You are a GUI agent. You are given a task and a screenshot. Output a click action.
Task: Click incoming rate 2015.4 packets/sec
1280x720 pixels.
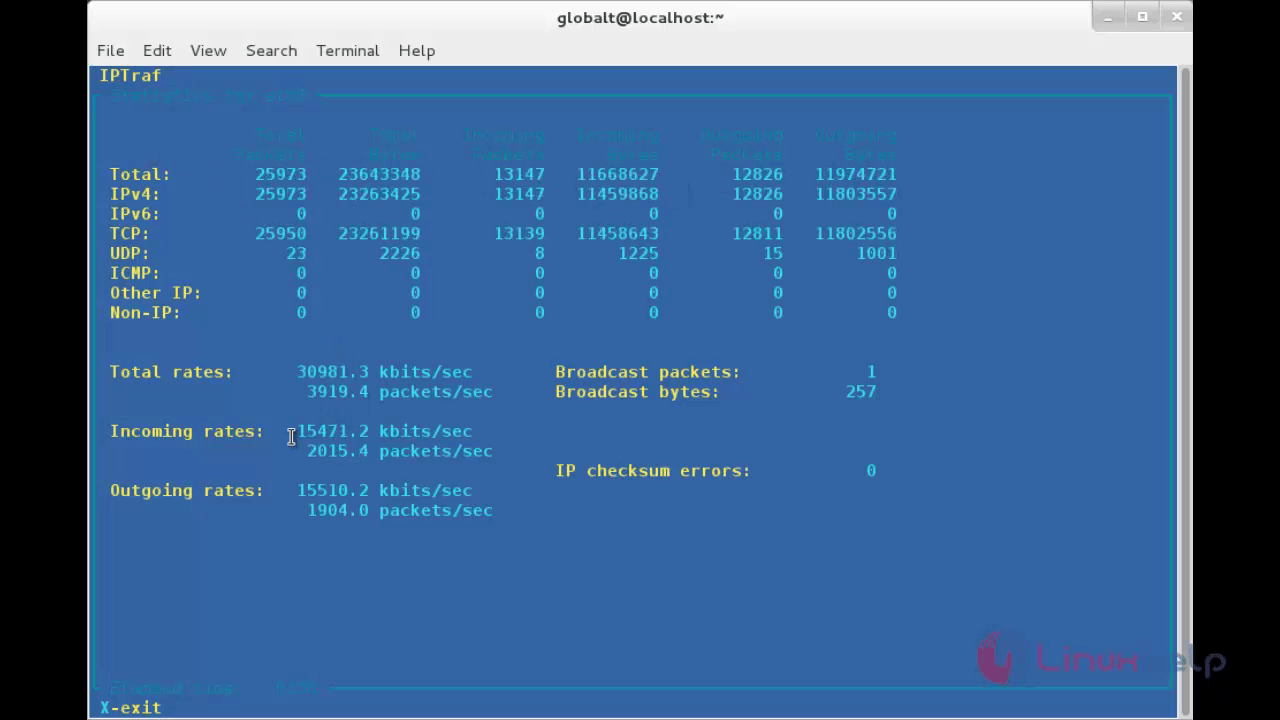coord(400,451)
